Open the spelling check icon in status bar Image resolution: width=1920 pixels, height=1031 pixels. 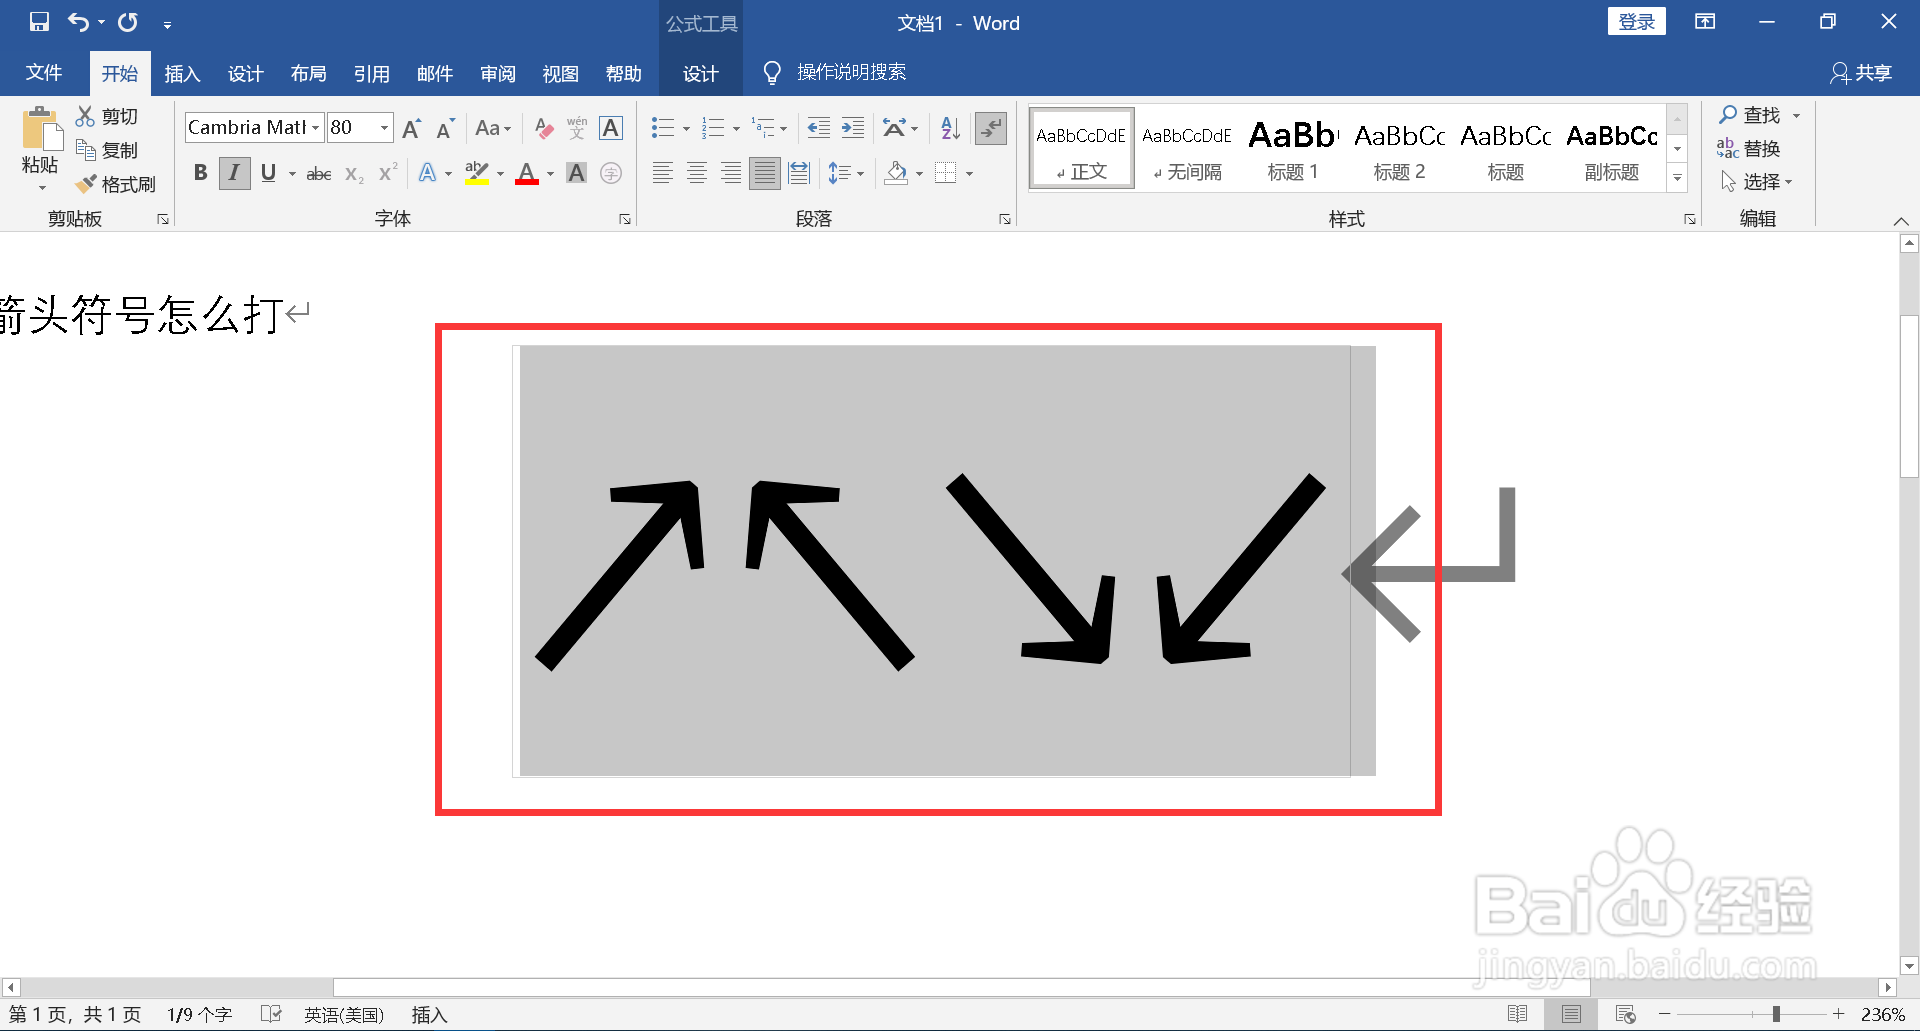coord(271,1014)
